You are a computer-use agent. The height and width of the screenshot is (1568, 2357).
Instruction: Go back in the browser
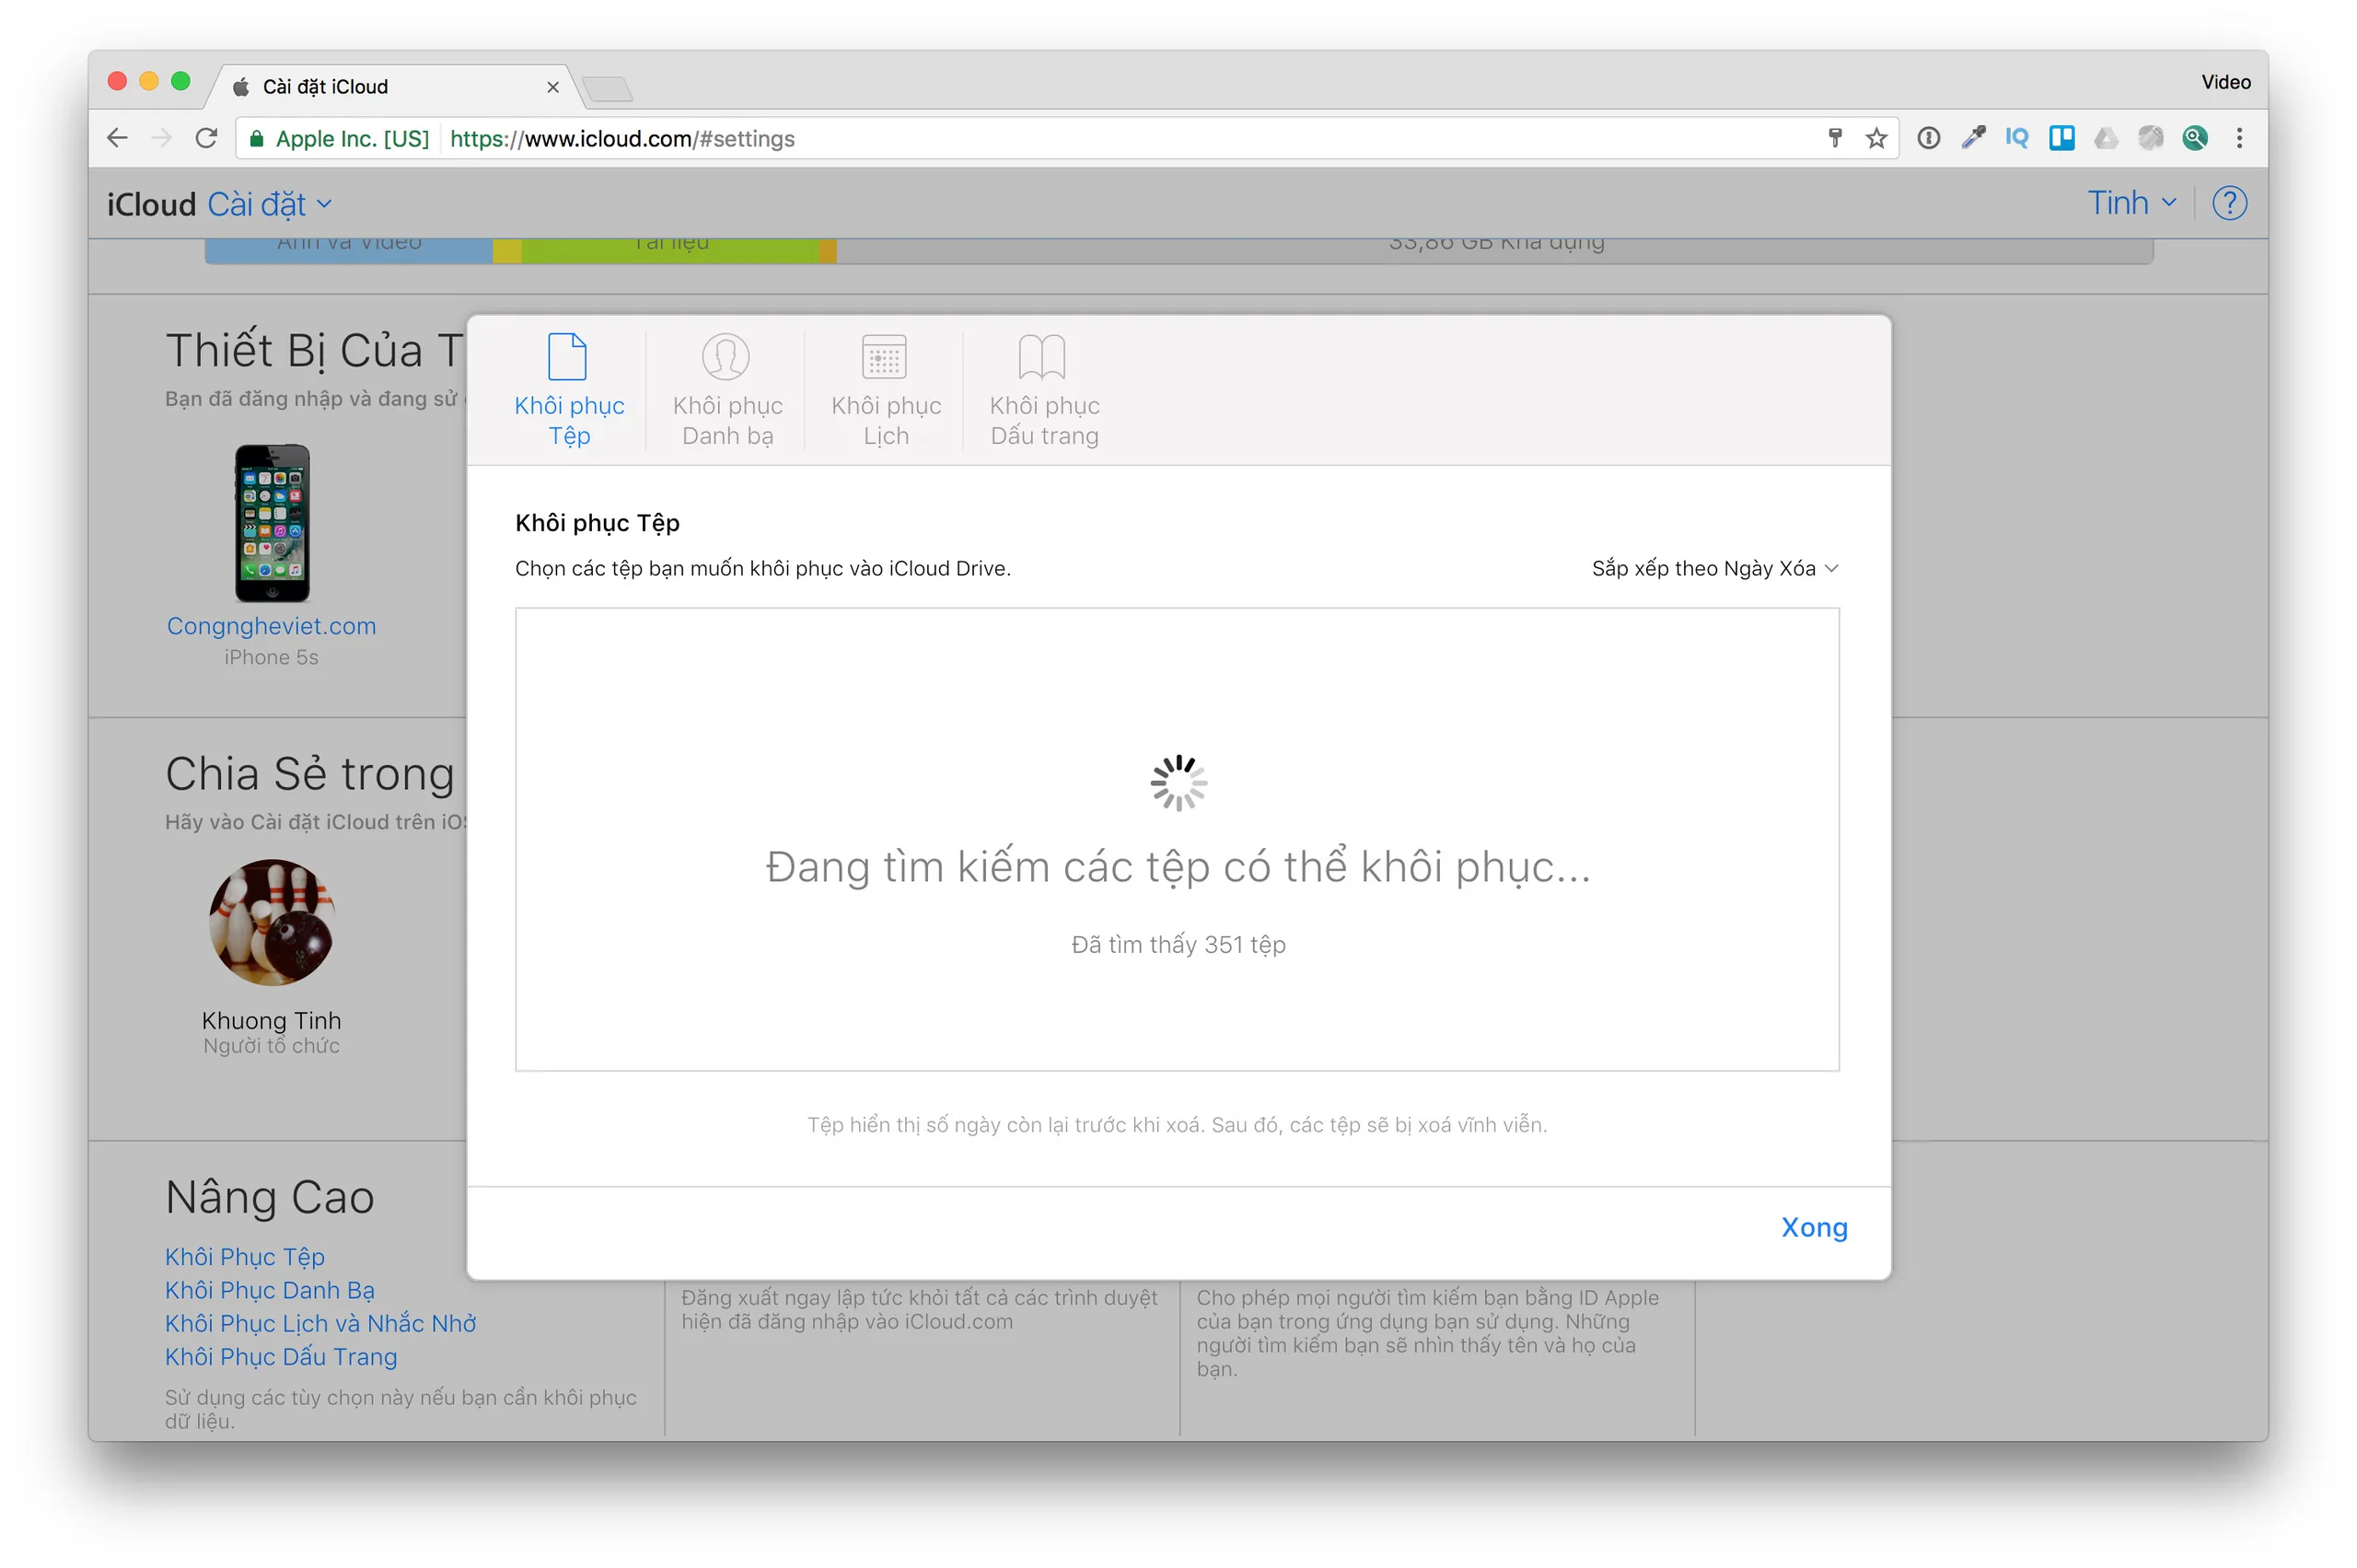click(118, 138)
